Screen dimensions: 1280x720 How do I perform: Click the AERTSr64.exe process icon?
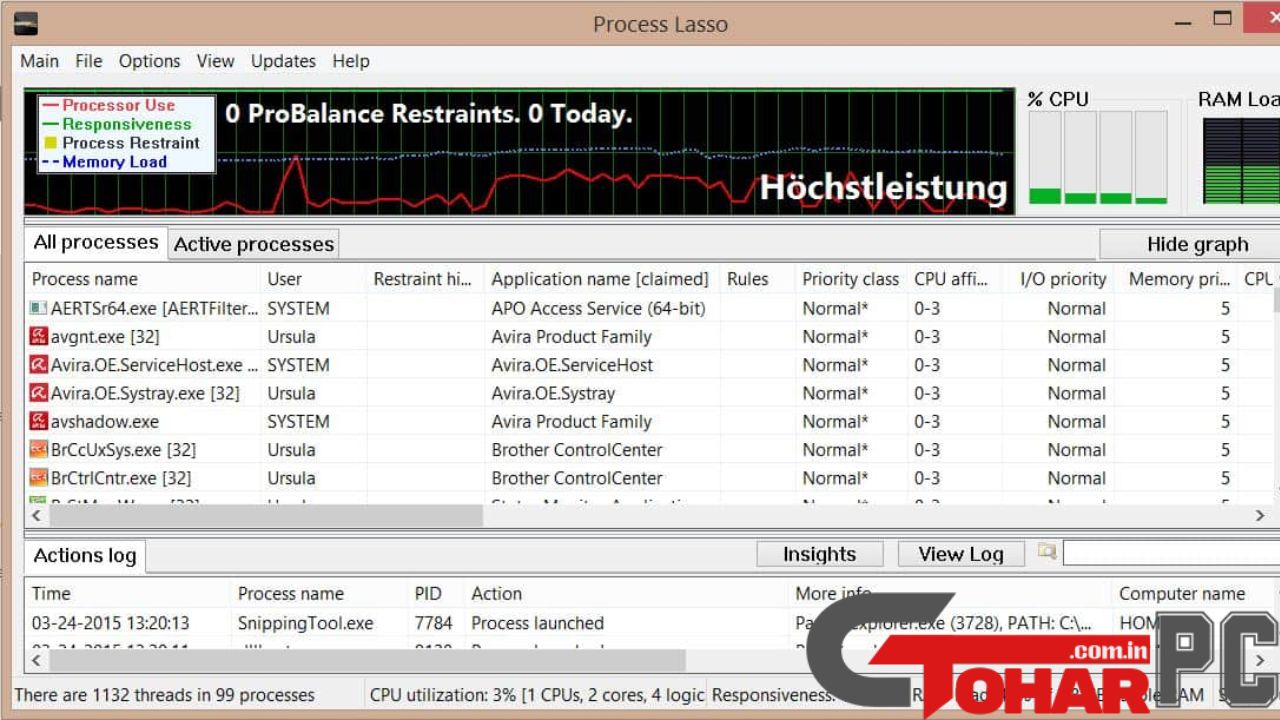coord(39,308)
